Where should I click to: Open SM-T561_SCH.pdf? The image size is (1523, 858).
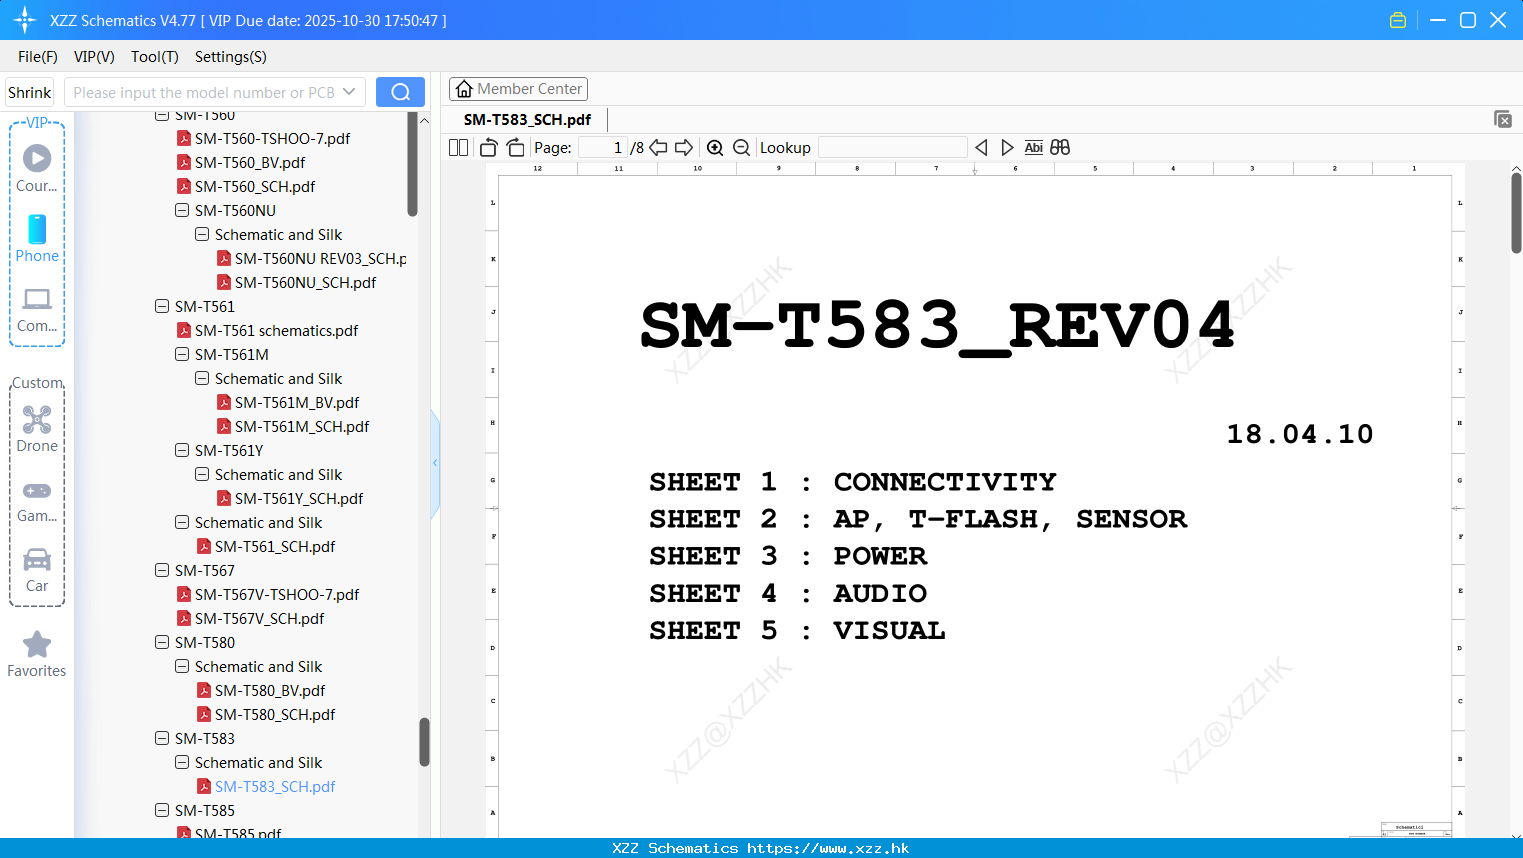[x=275, y=546]
